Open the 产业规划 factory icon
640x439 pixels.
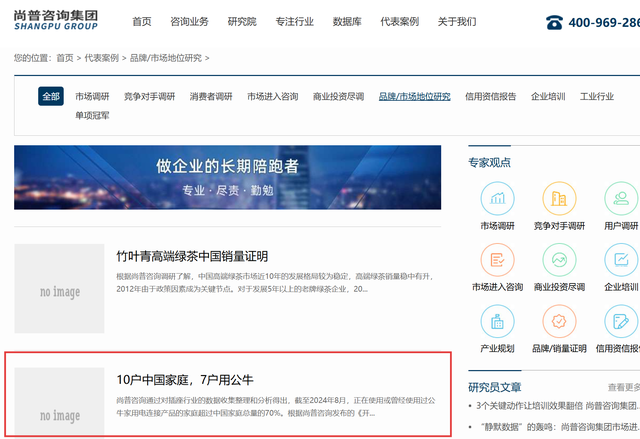(x=497, y=321)
